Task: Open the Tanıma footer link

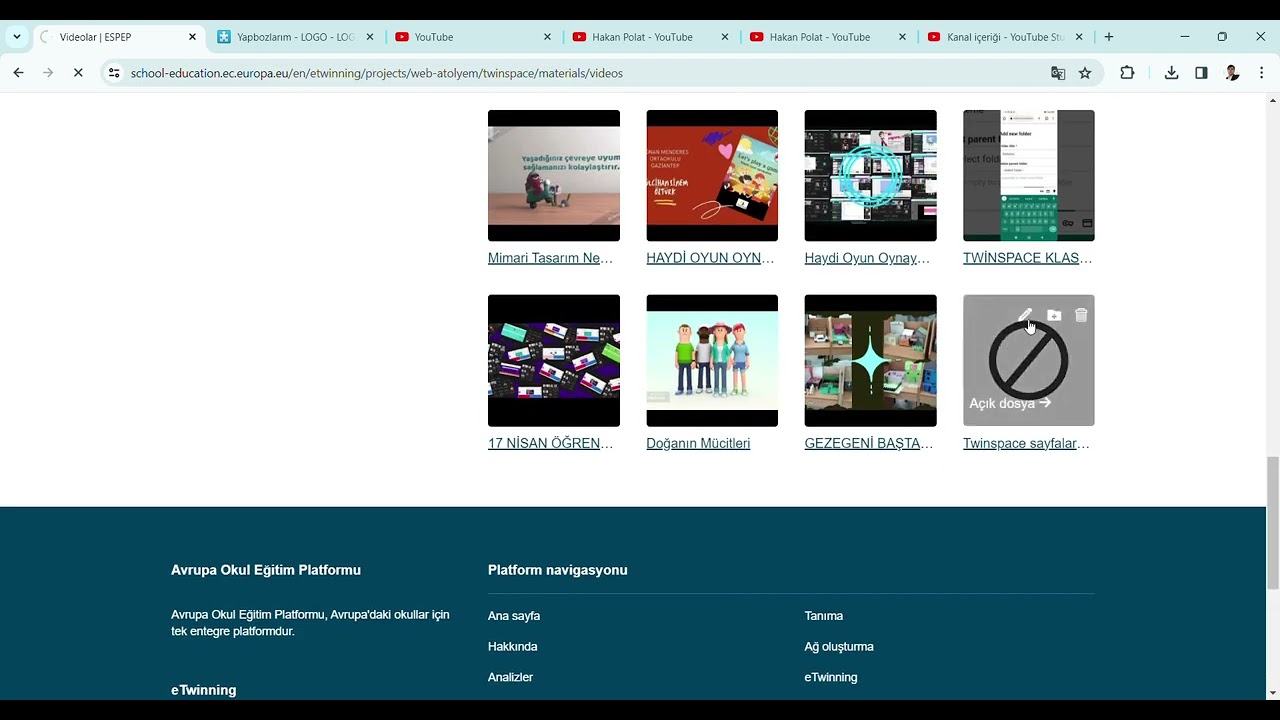Action: (x=824, y=616)
